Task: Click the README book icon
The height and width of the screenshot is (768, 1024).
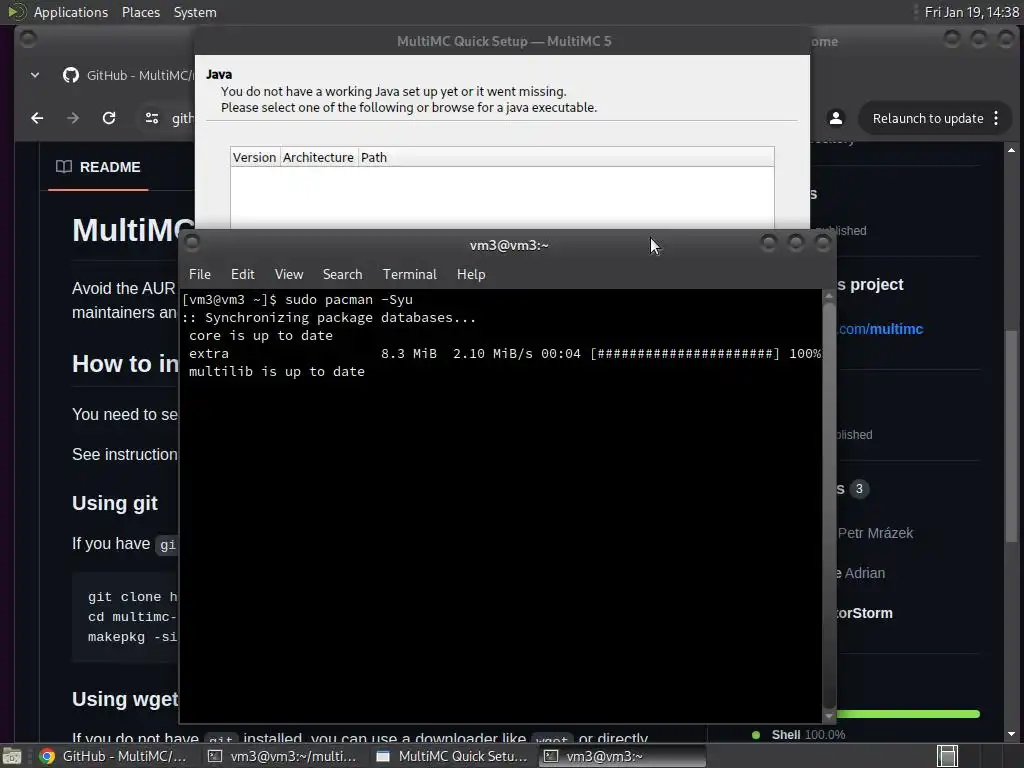Action: point(64,167)
